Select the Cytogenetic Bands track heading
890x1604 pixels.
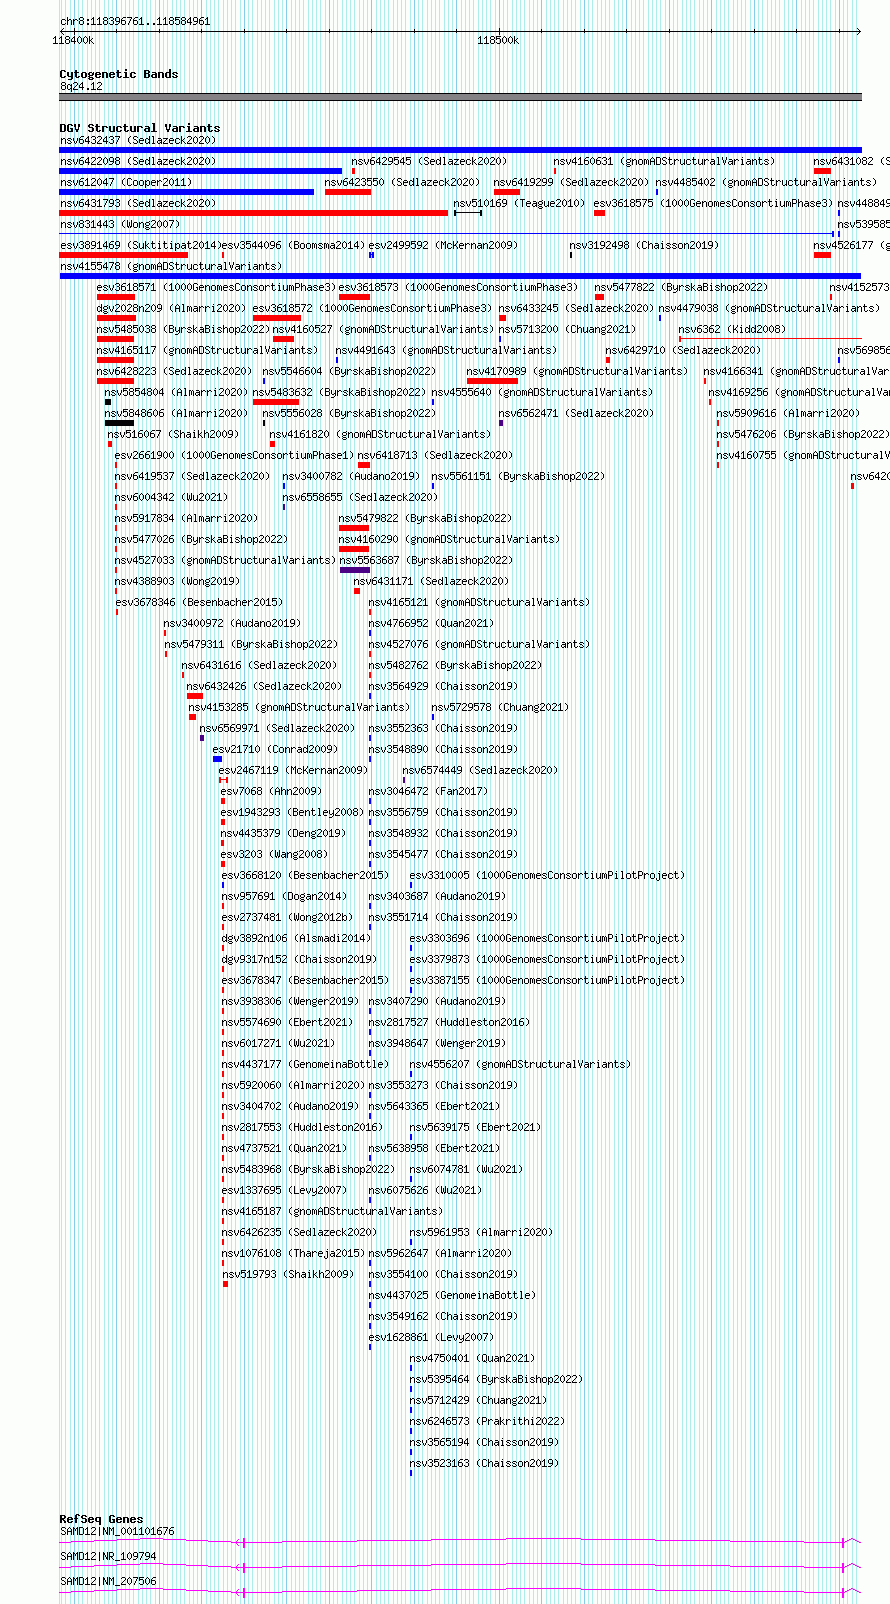coord(118,74)
